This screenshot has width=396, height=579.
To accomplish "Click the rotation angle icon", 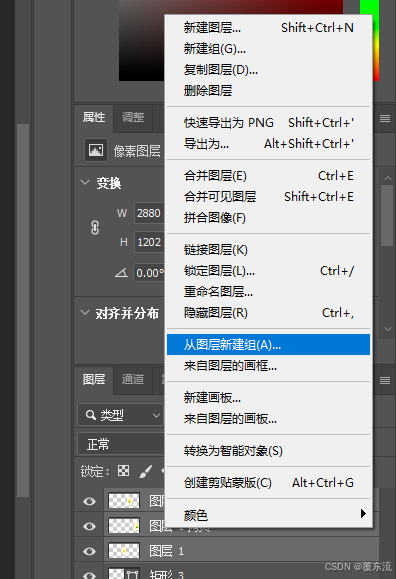I will tap(121, 273).
